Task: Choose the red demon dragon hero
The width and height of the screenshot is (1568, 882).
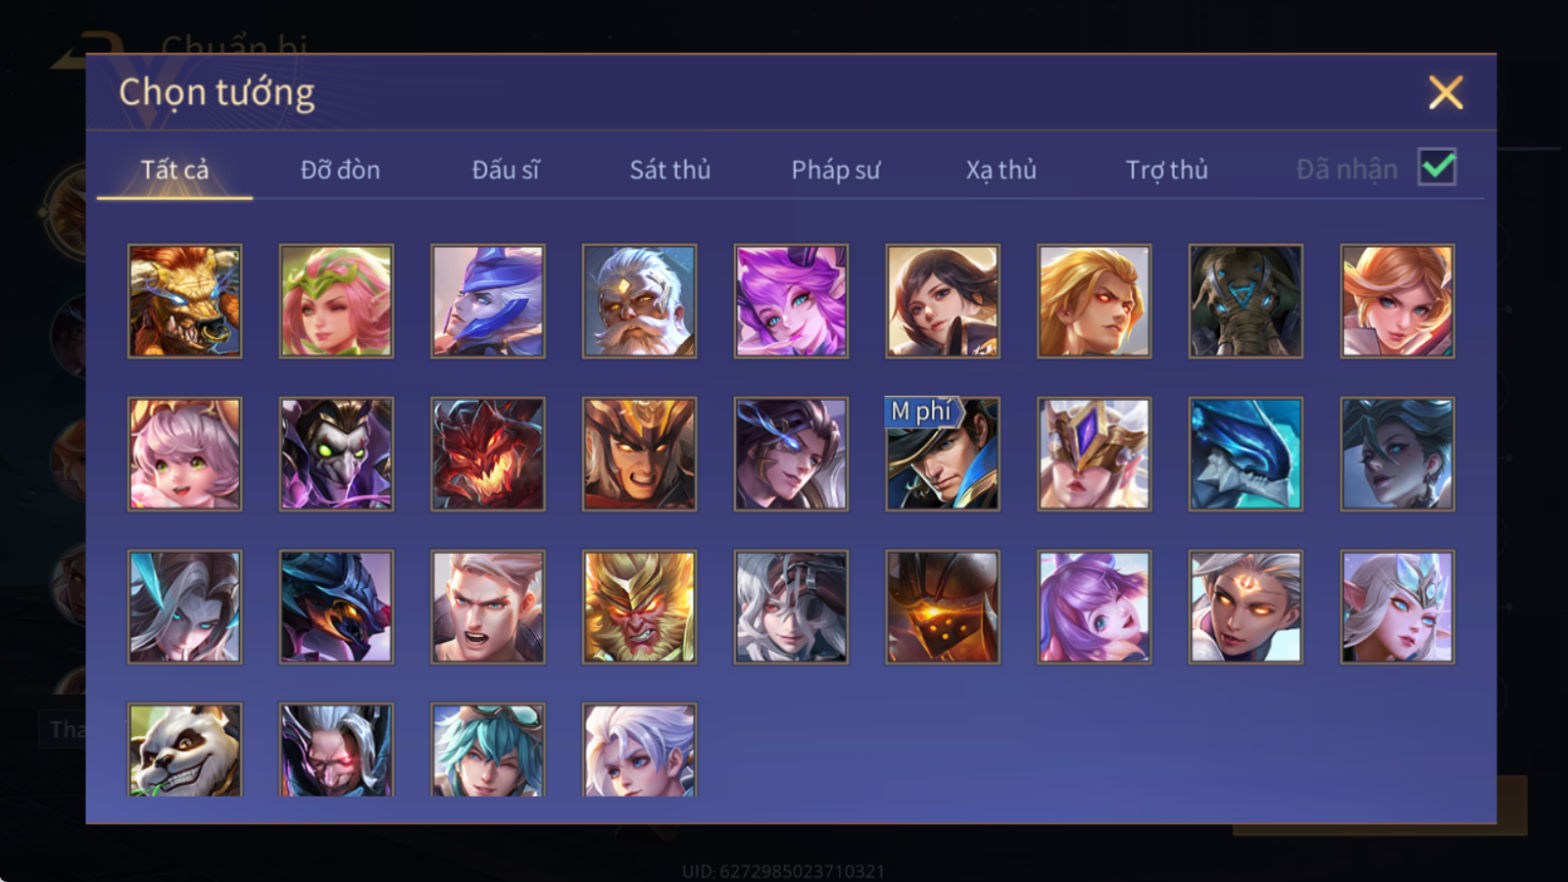Action: [x=488, y=454]
